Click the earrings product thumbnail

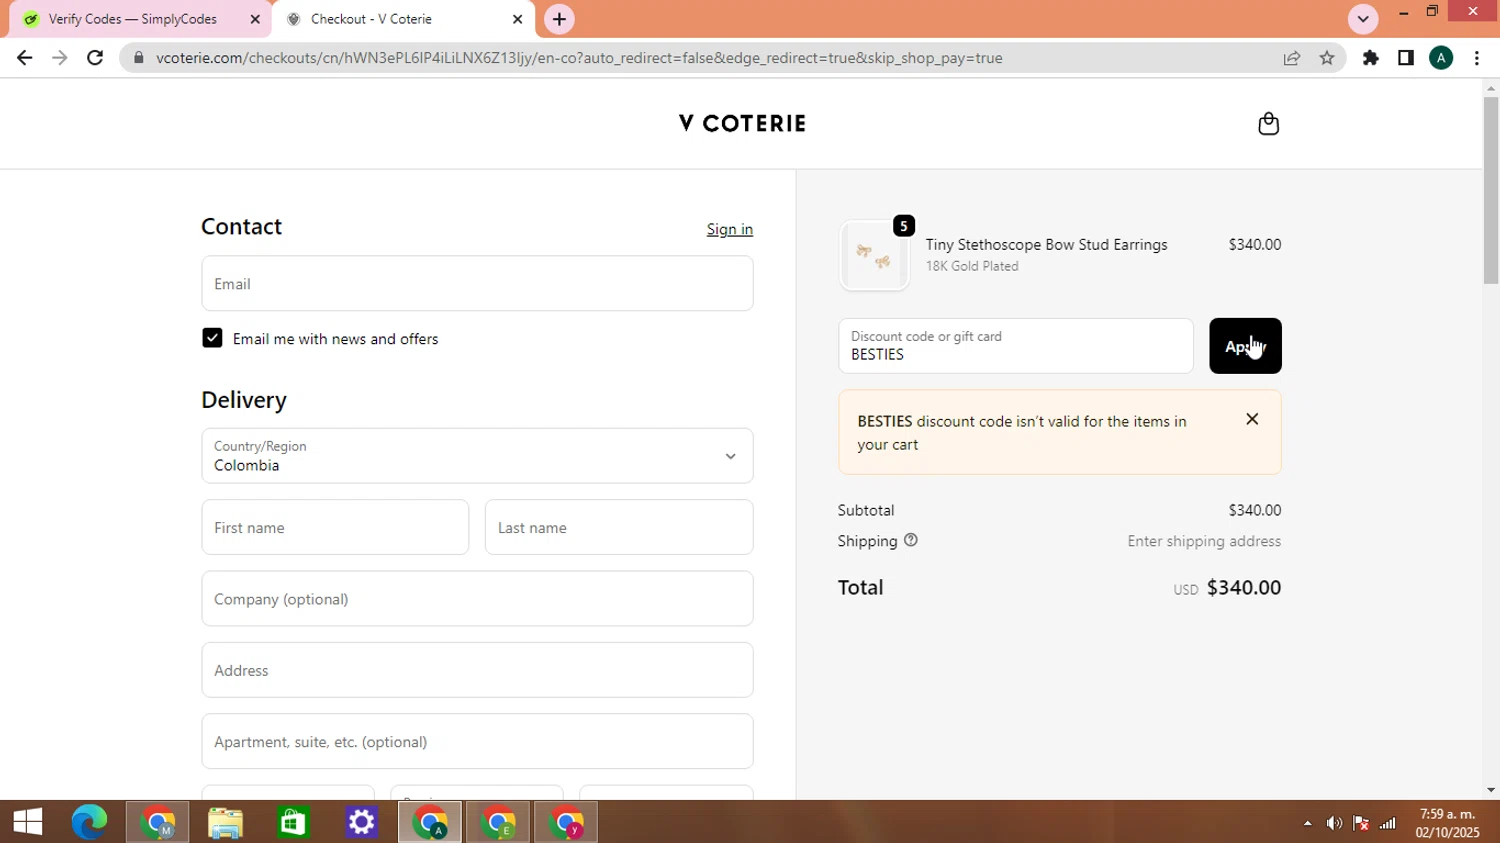pyautogui.click(x=874, y=256)
